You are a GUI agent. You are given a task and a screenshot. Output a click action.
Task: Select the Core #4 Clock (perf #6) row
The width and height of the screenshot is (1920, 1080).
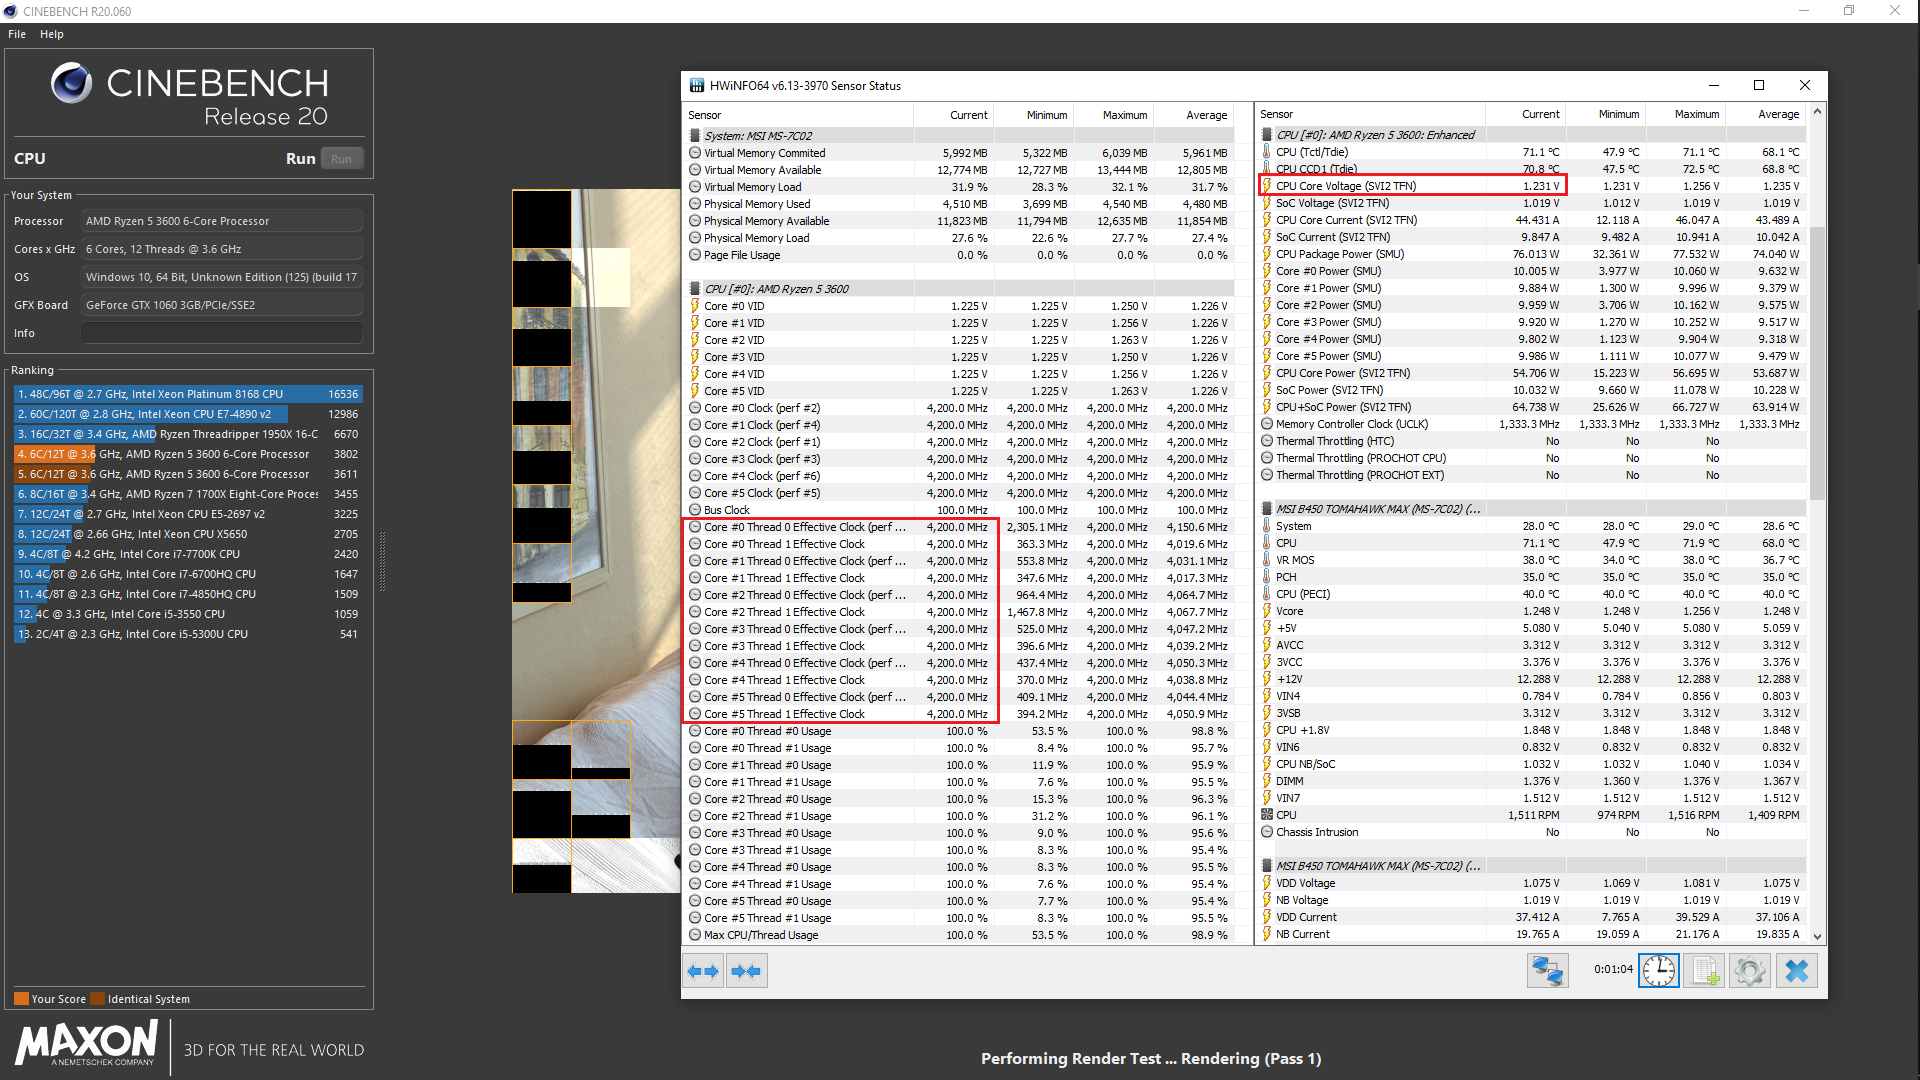click(x=960, y=476)
